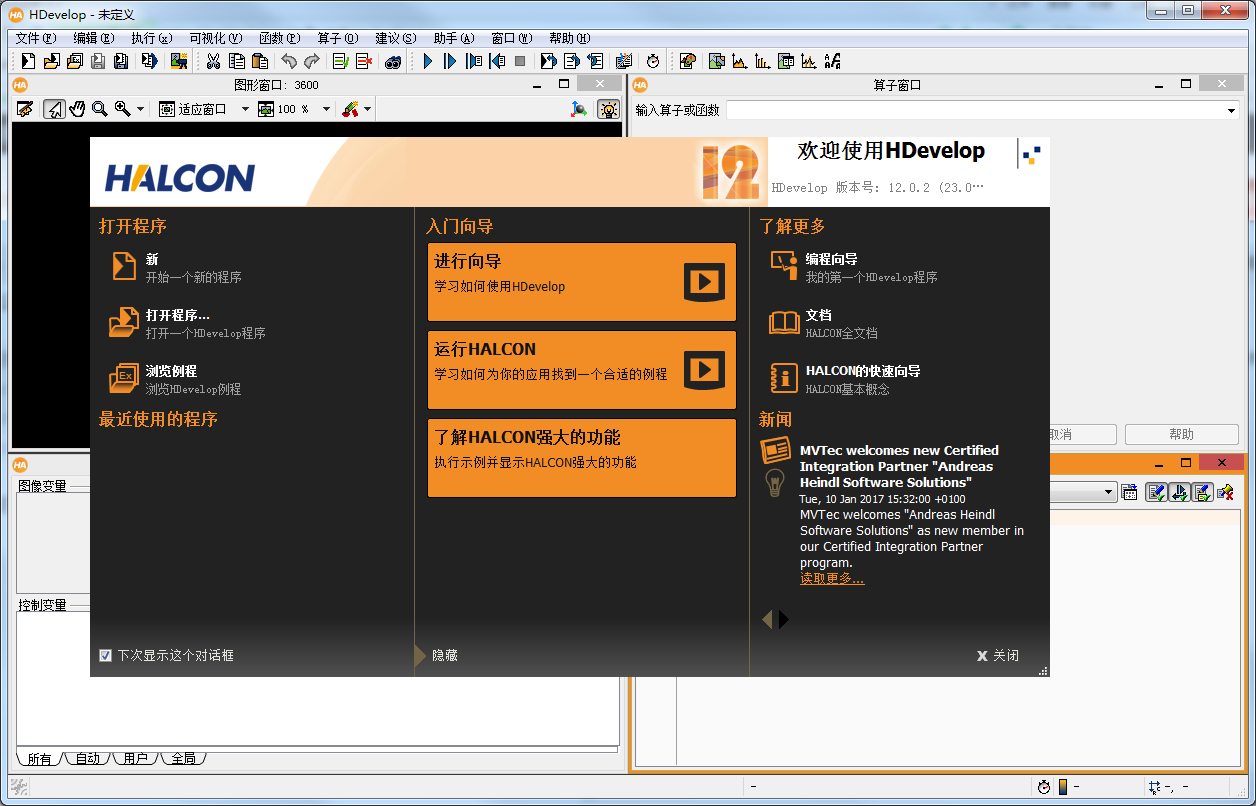The height and width of the screenshot is (806, 1256).
Task: Select the Magnify tool in the graphics window
Action: coord(99,109)
